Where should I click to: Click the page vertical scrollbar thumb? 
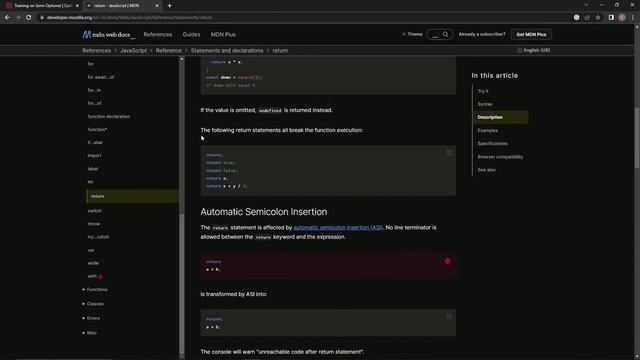point(637,138)
